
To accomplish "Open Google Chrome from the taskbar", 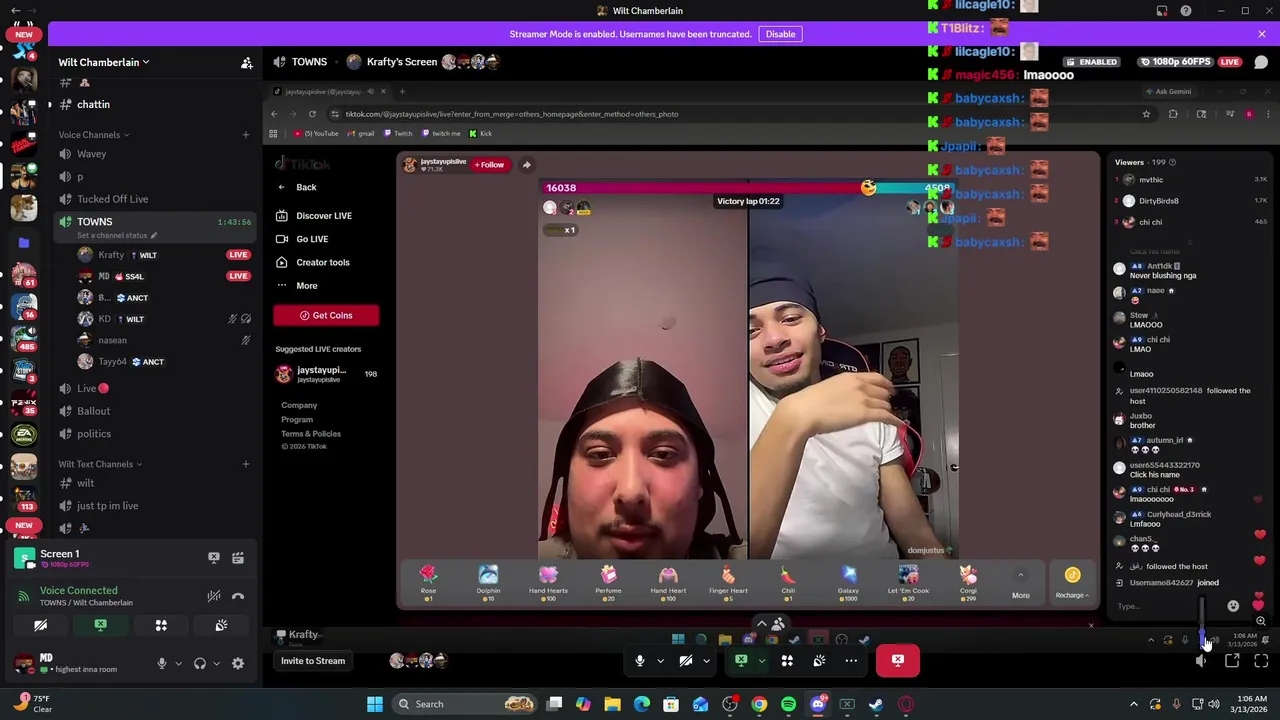I will point(759,704).
